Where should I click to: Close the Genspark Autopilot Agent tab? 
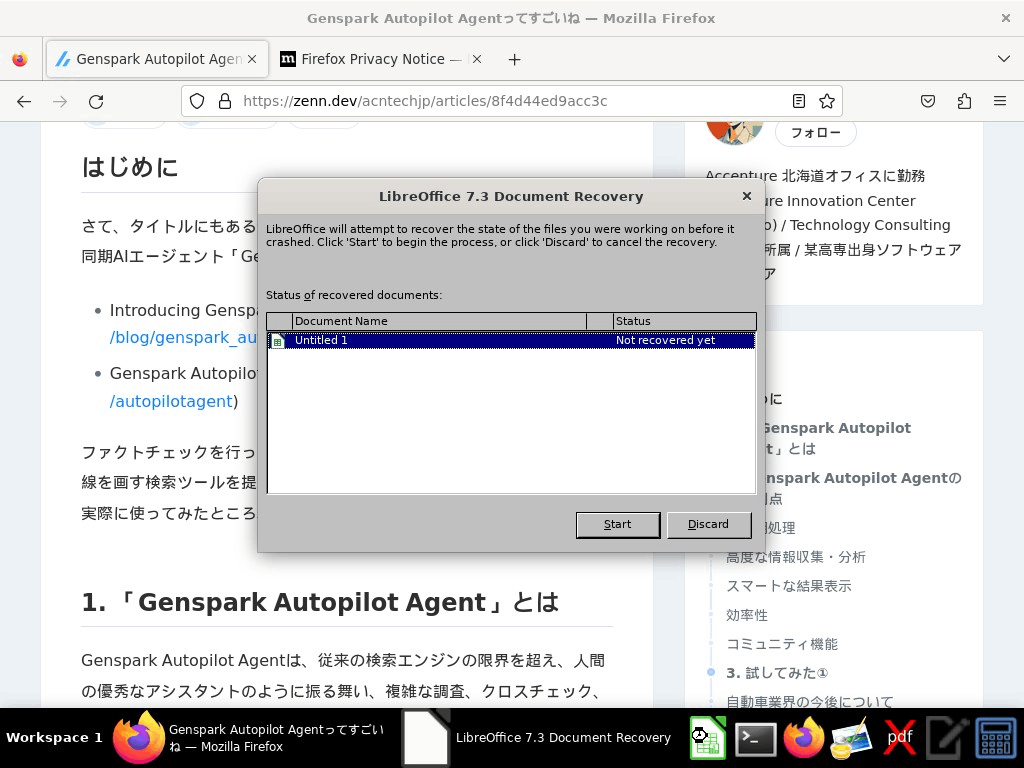(x=252, y=59)
